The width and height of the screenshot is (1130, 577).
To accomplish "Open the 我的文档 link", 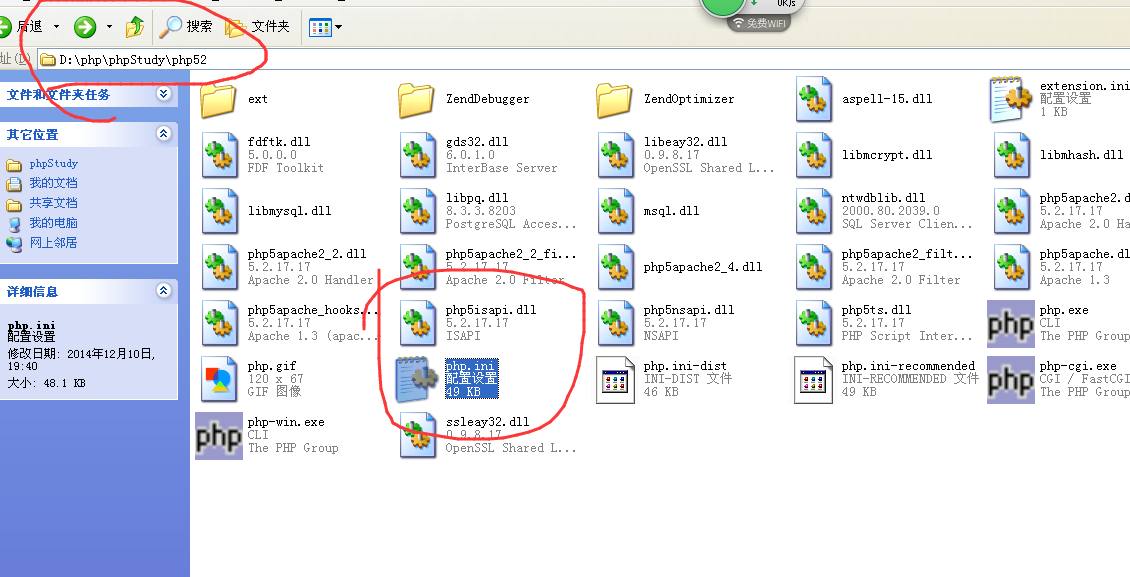I will [53, 183].
